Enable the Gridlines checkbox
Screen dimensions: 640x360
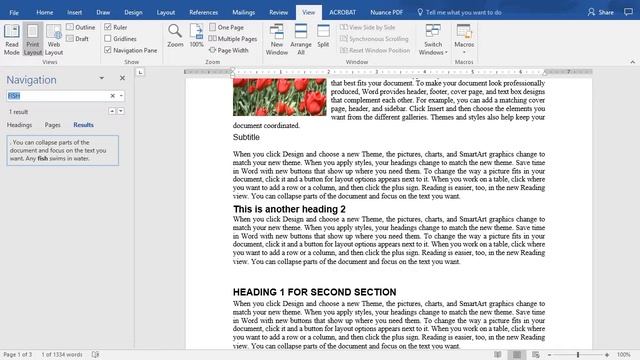[x=108, y=38]
